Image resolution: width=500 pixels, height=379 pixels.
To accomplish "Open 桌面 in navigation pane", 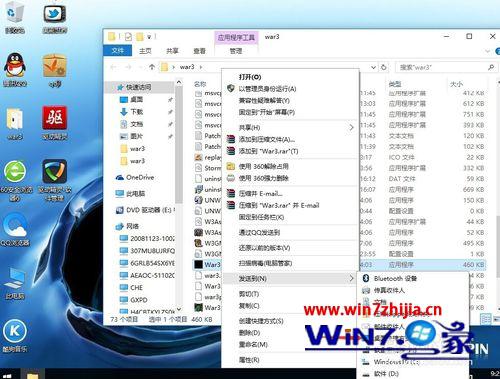I will click(x=136, y=99).
